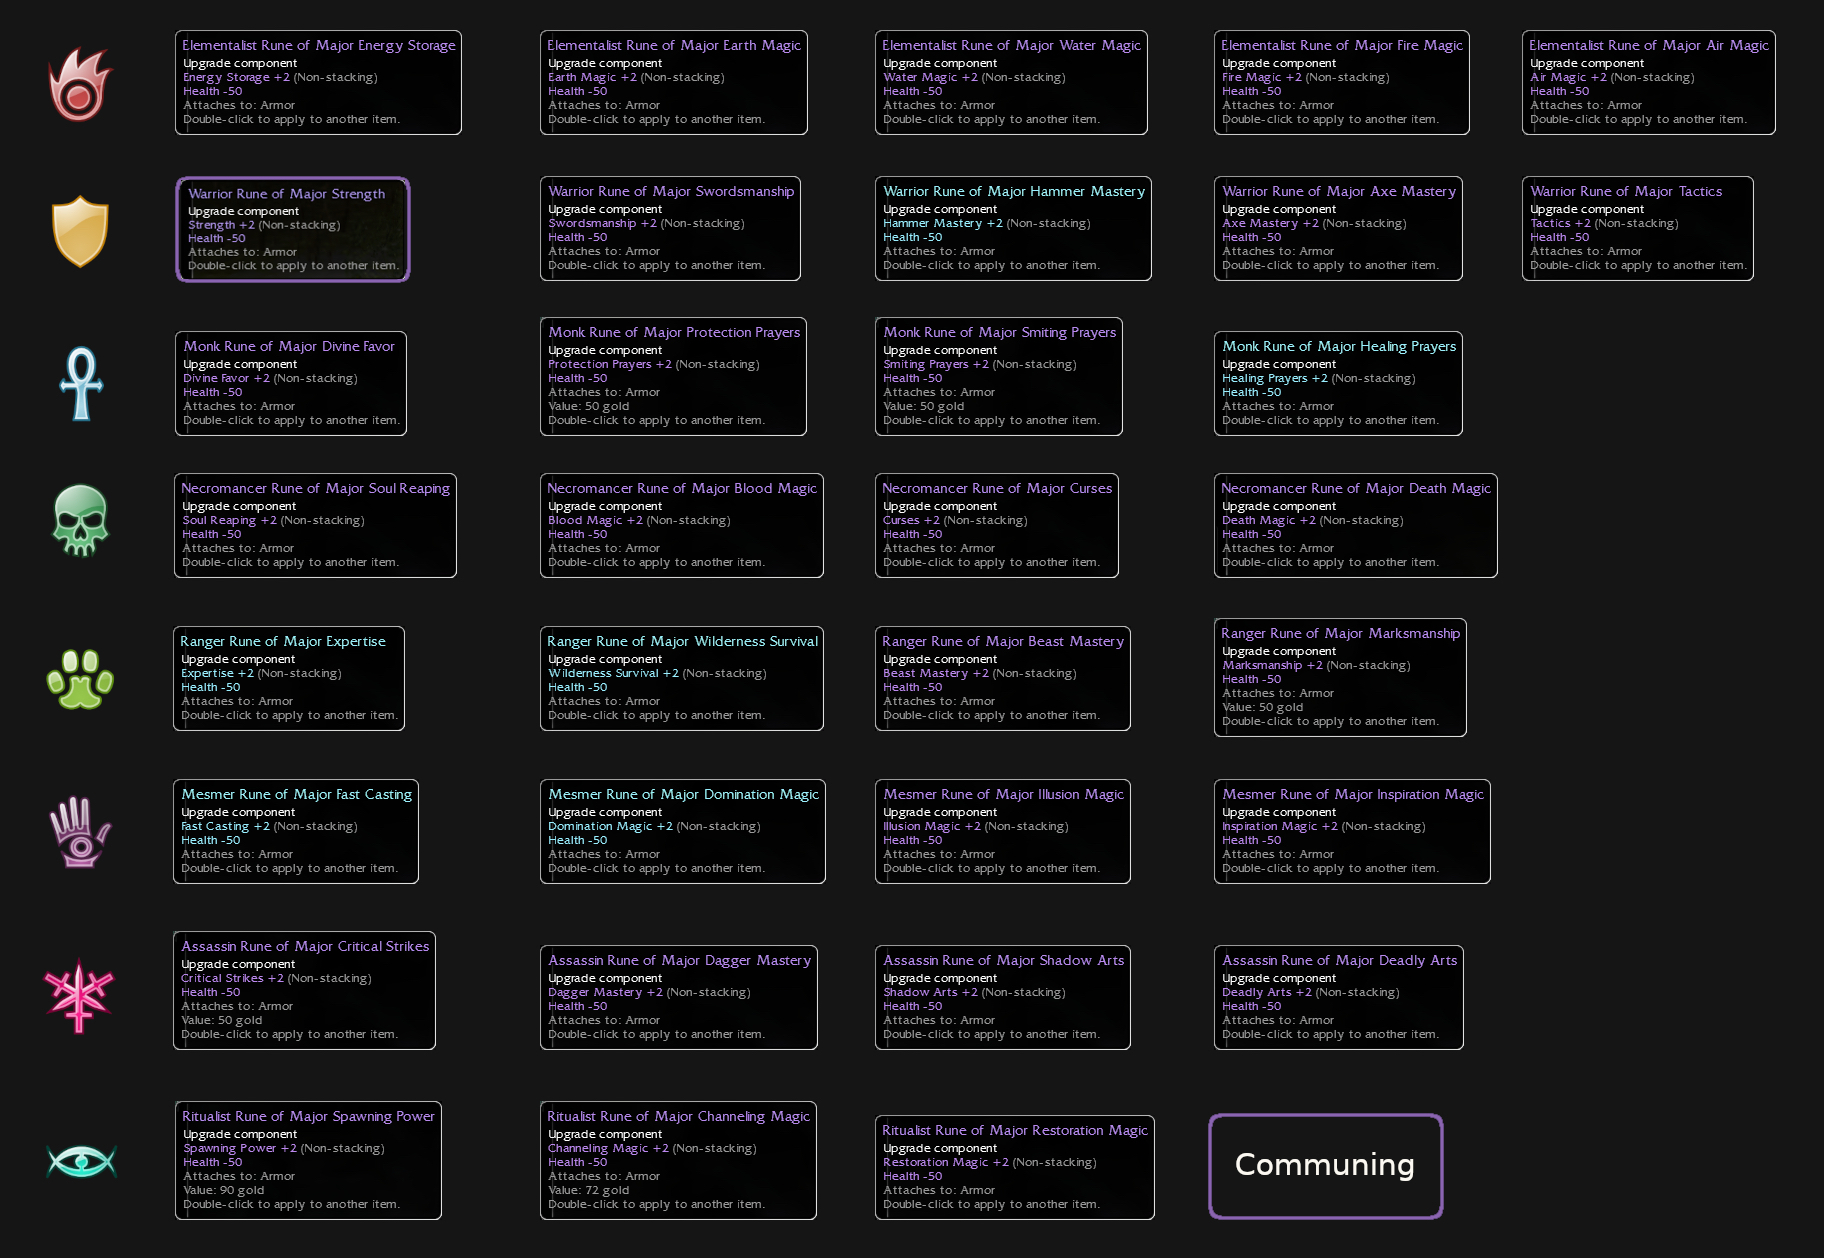Screen dimensions: 1824x1258
Task: Click Necromancer Rune of Major Curses card
Action: (996, 526)
